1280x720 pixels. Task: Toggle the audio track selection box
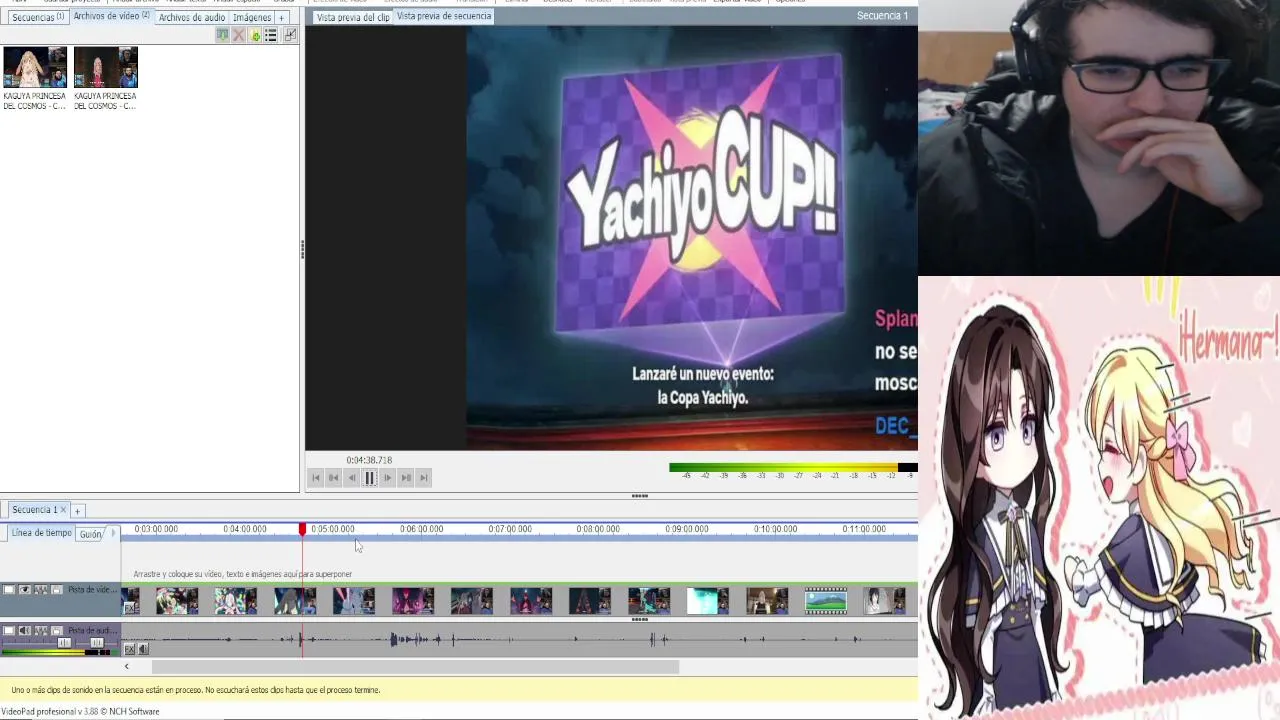pyautogui.click(x=9, y=630)
